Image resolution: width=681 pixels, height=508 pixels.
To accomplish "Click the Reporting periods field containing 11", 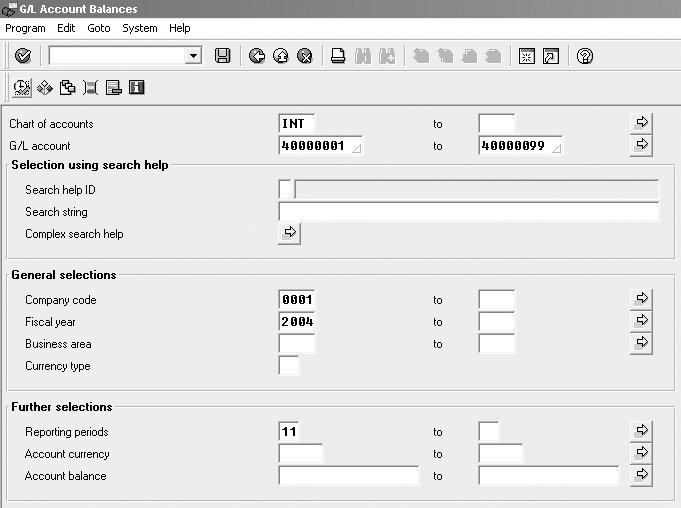I will point(297,432).
